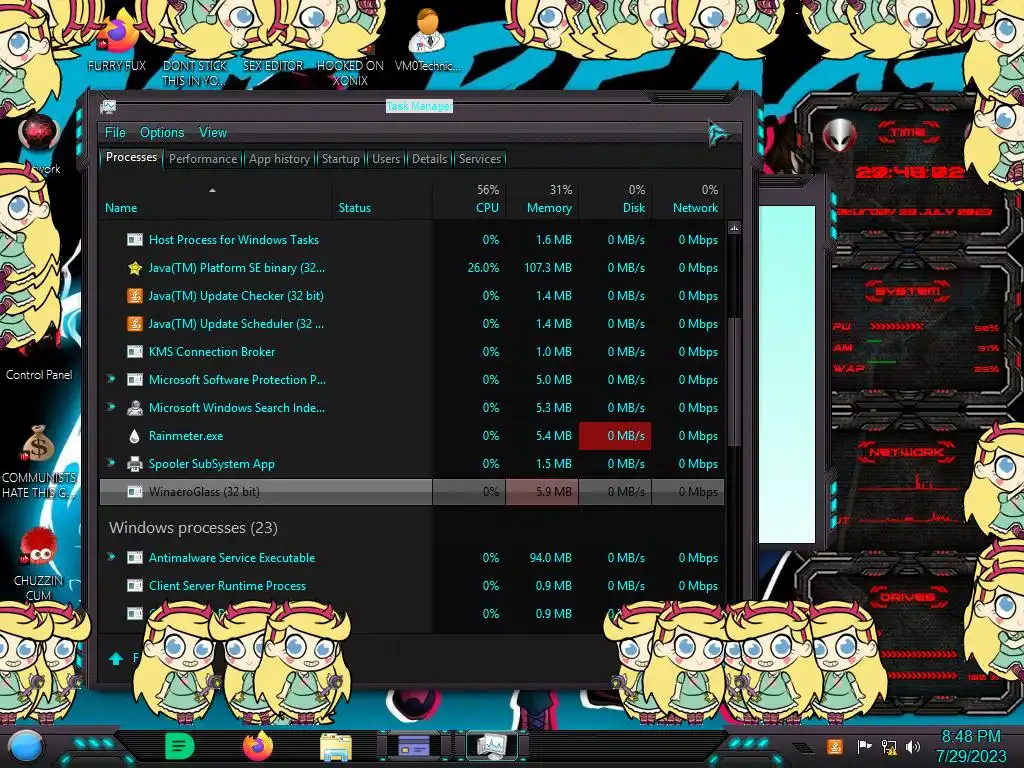
Task: Select the Rainmeter.exe process name
Action: coord(185,436)
